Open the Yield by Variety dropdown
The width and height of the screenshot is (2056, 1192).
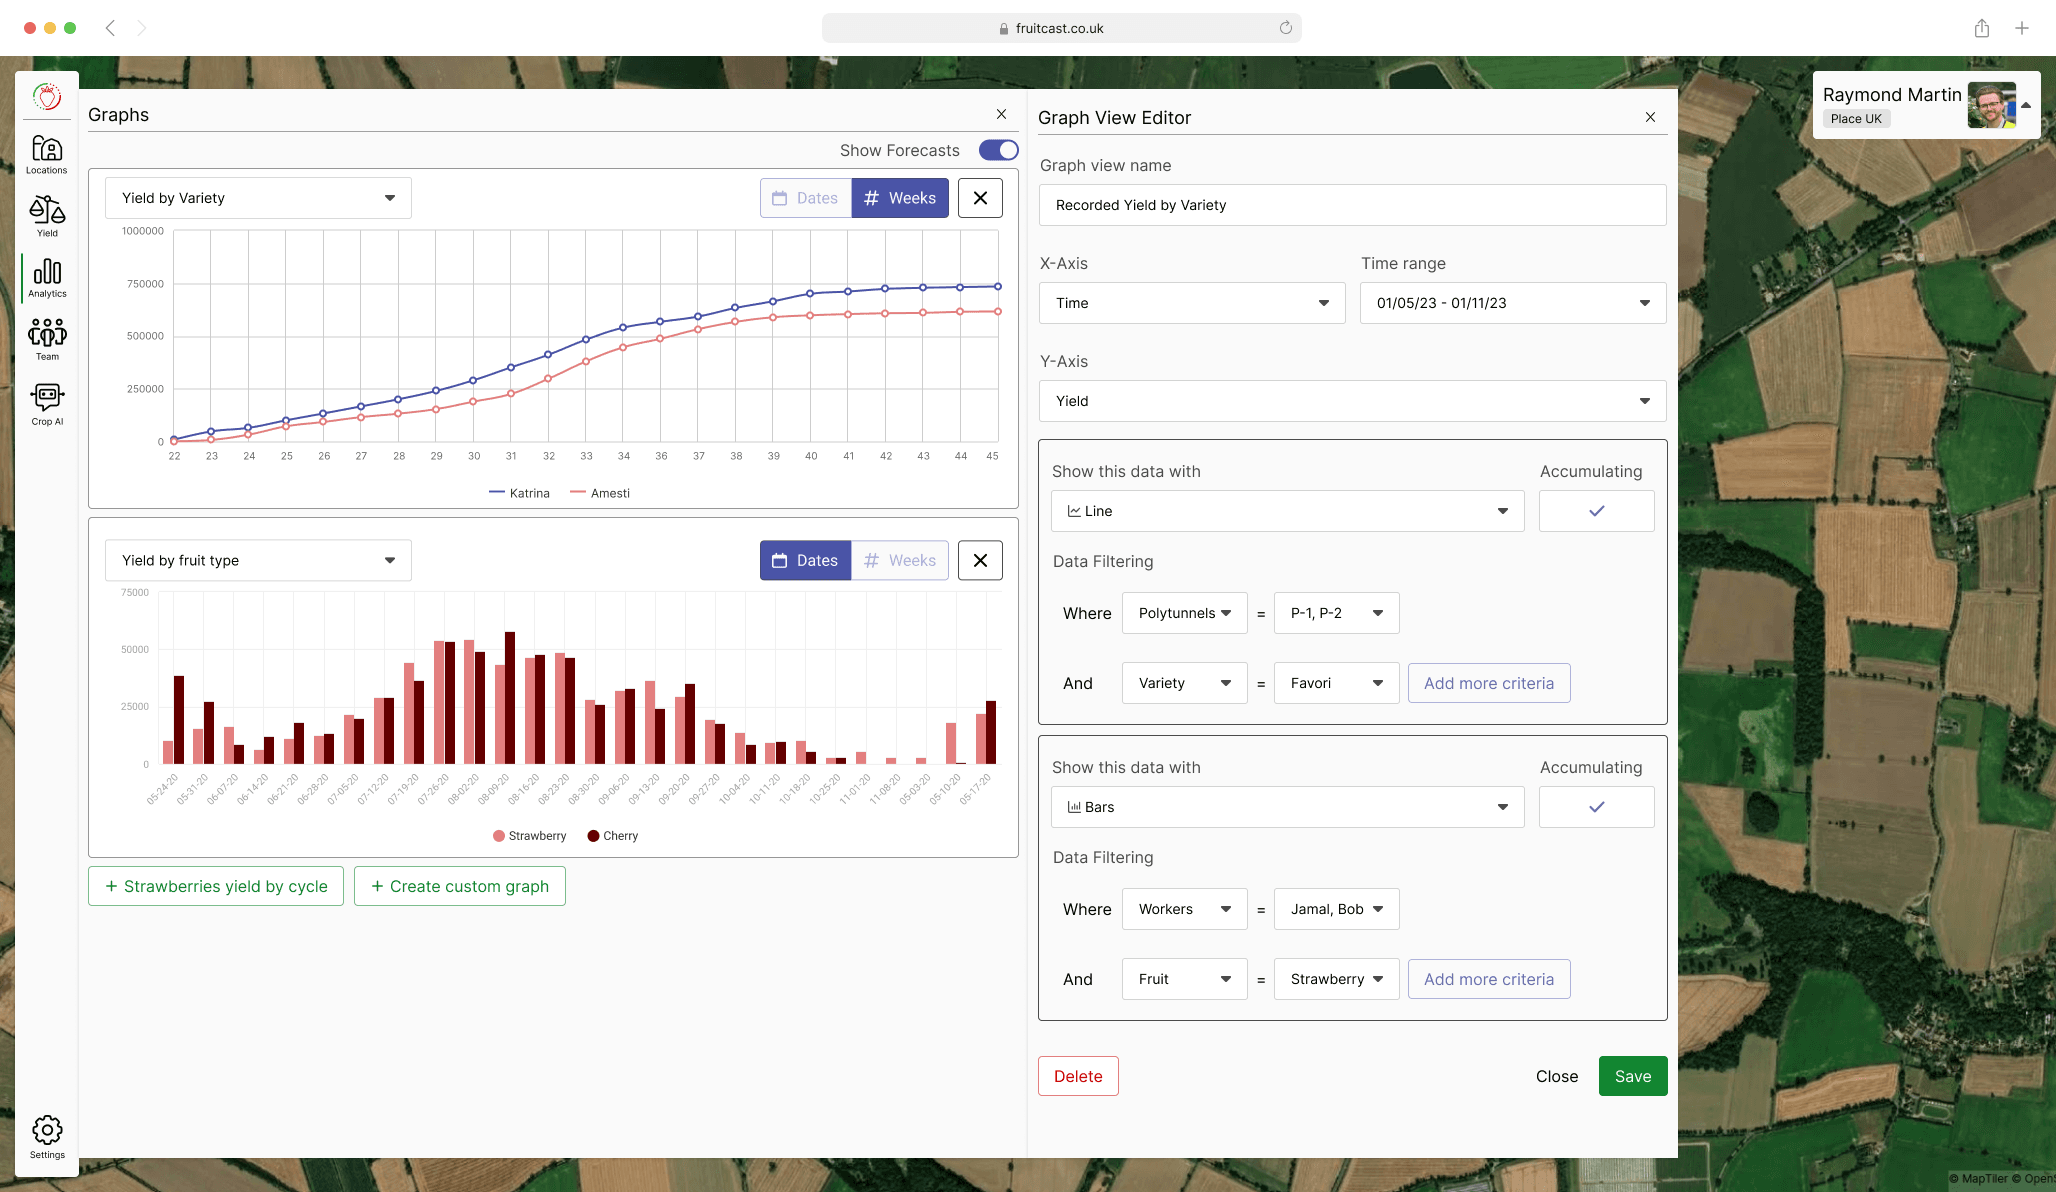pos(258,198)
